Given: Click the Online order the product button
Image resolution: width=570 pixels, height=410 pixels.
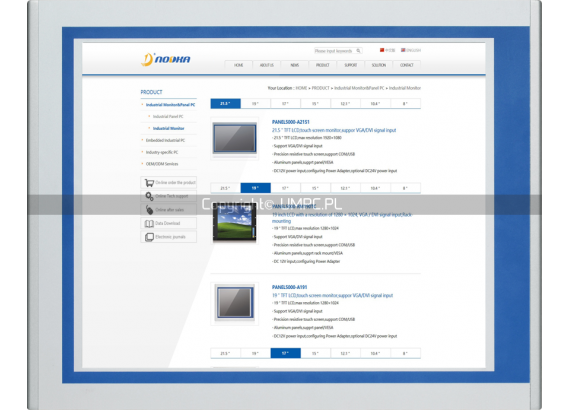Looking at the screenshot, I should pos(169,182).
